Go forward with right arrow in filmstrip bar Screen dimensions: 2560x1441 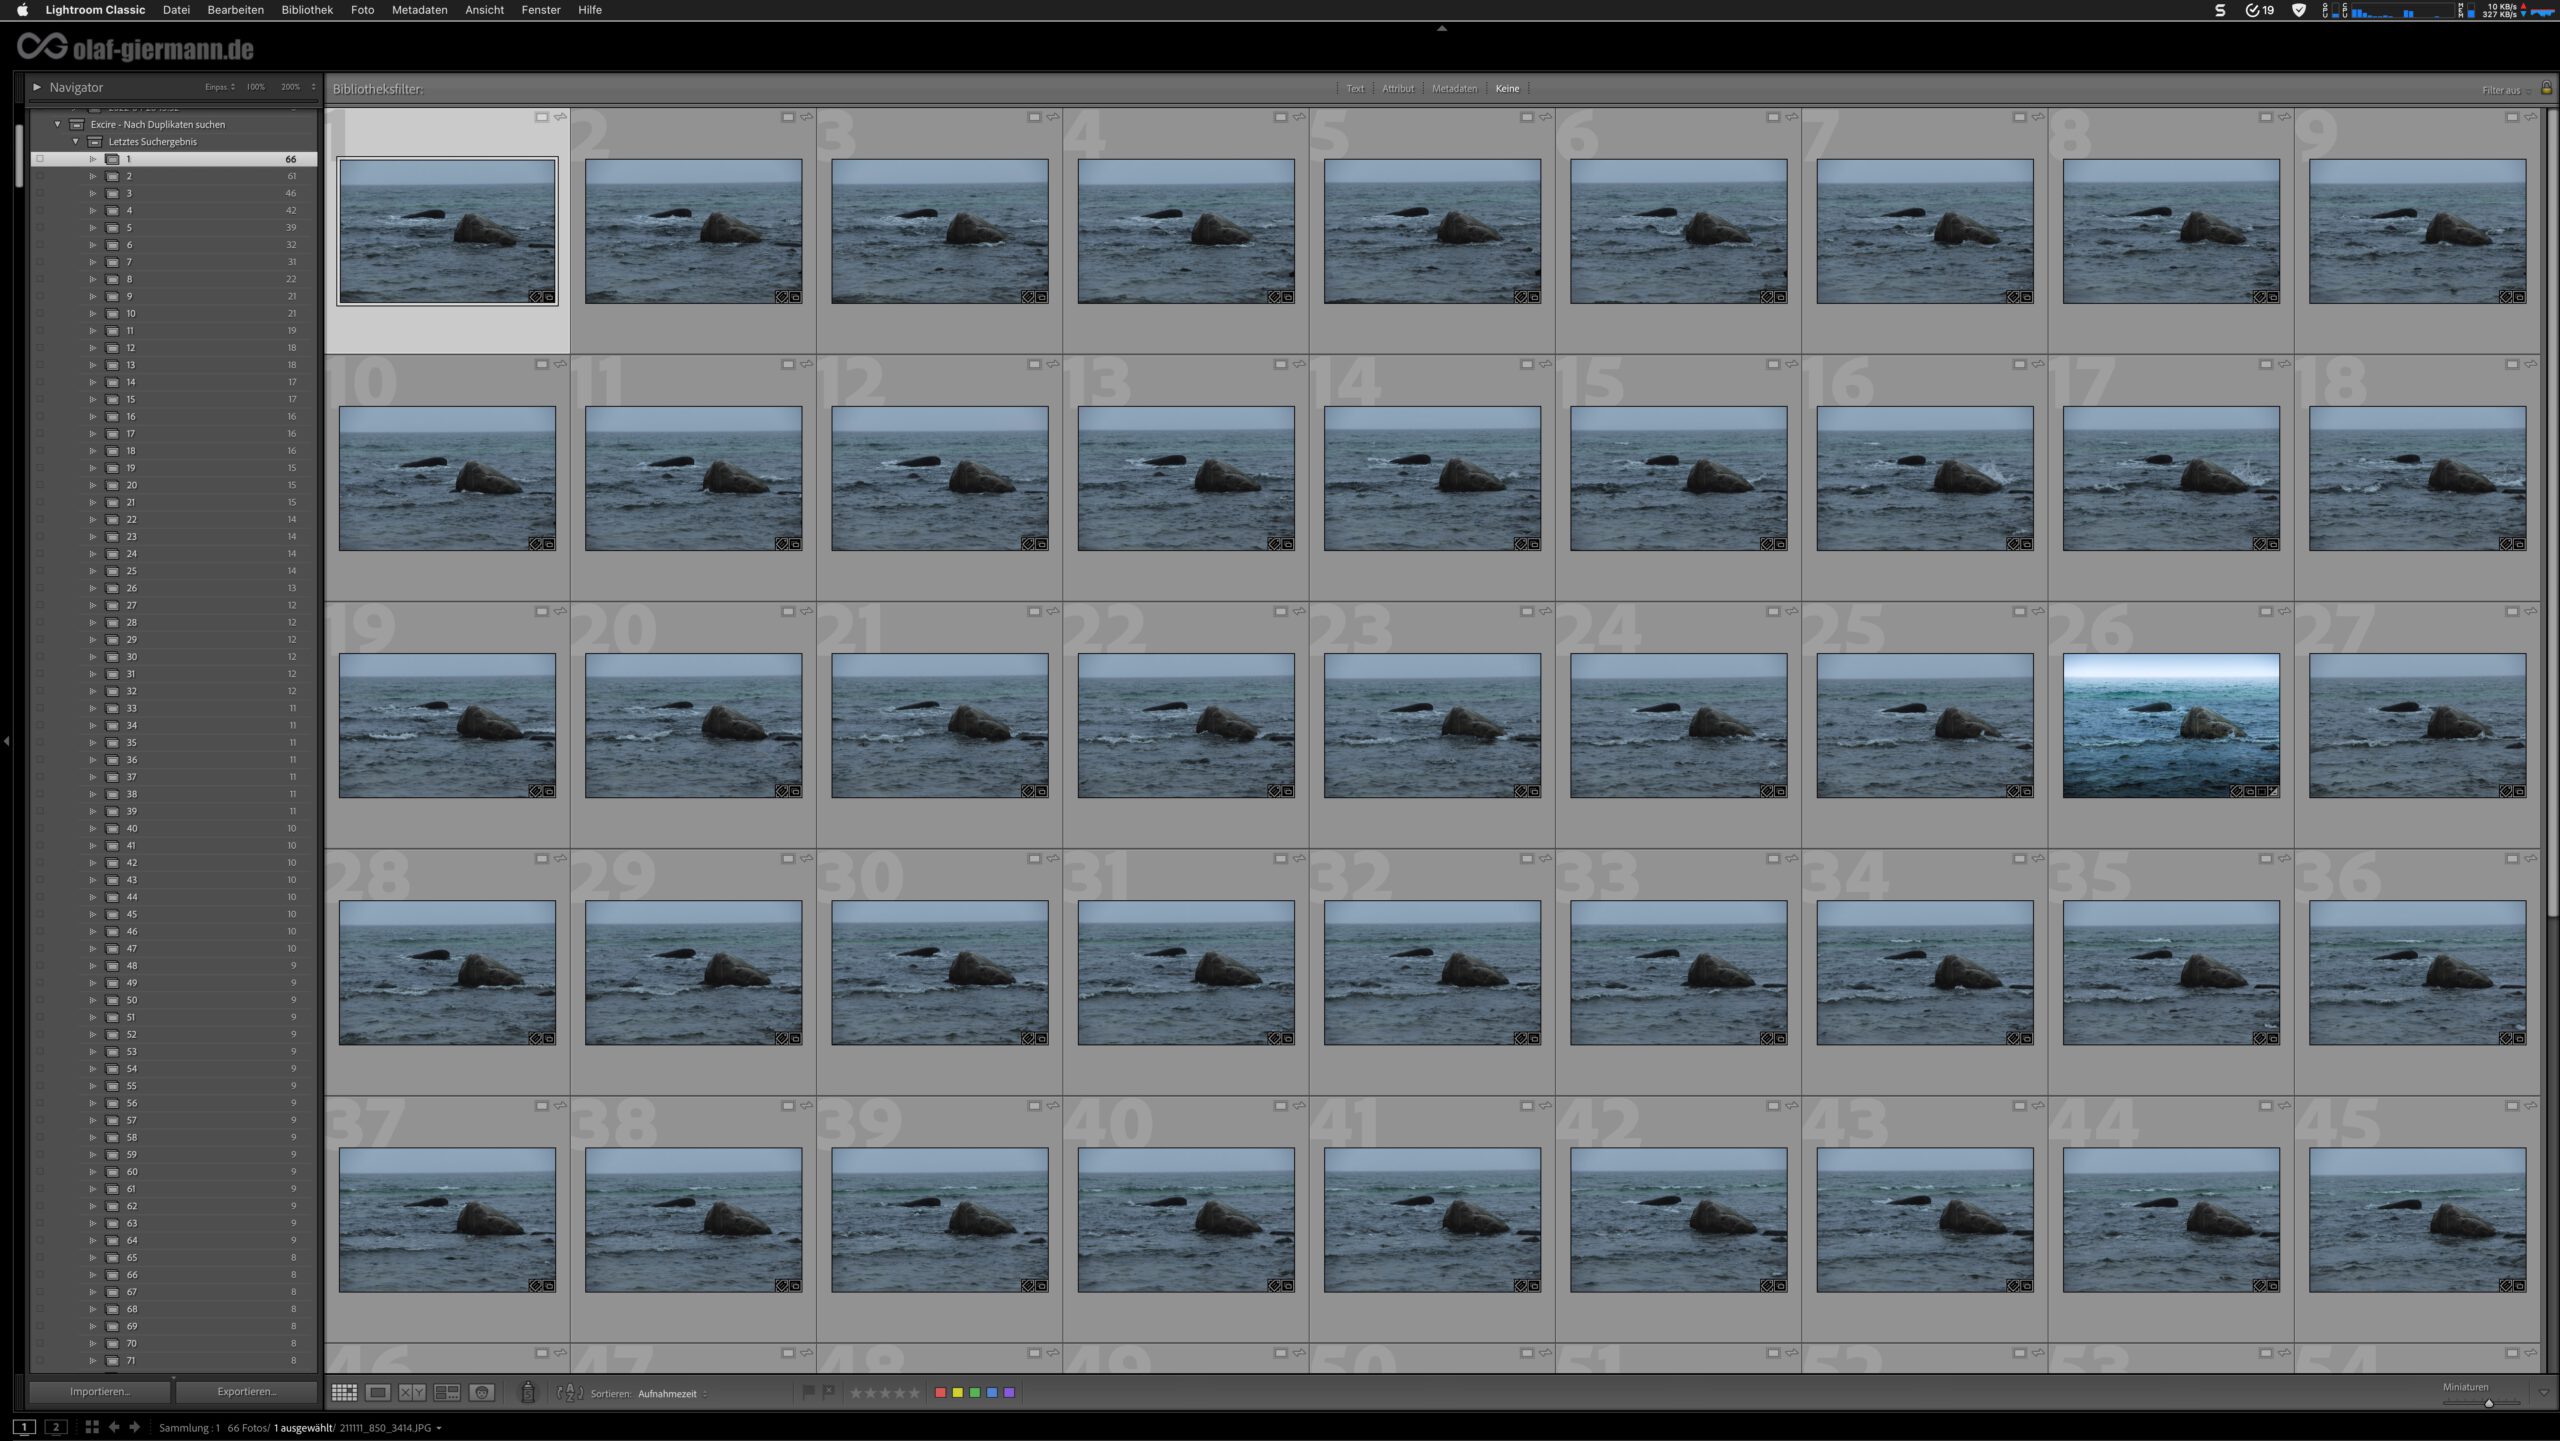click(135, 1428)
